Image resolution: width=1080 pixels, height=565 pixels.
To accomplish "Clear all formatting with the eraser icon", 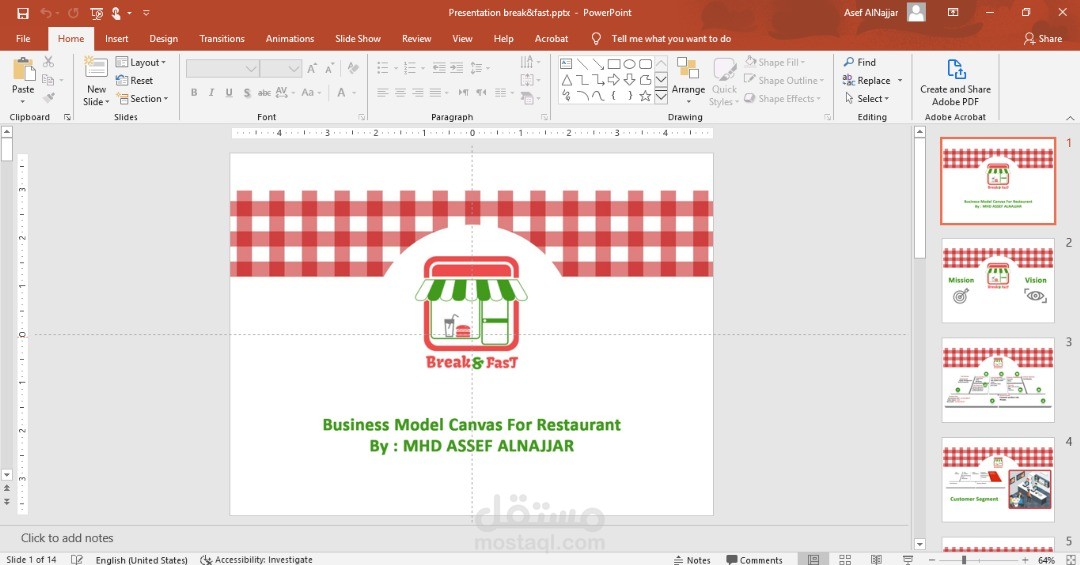I will 353,68.
